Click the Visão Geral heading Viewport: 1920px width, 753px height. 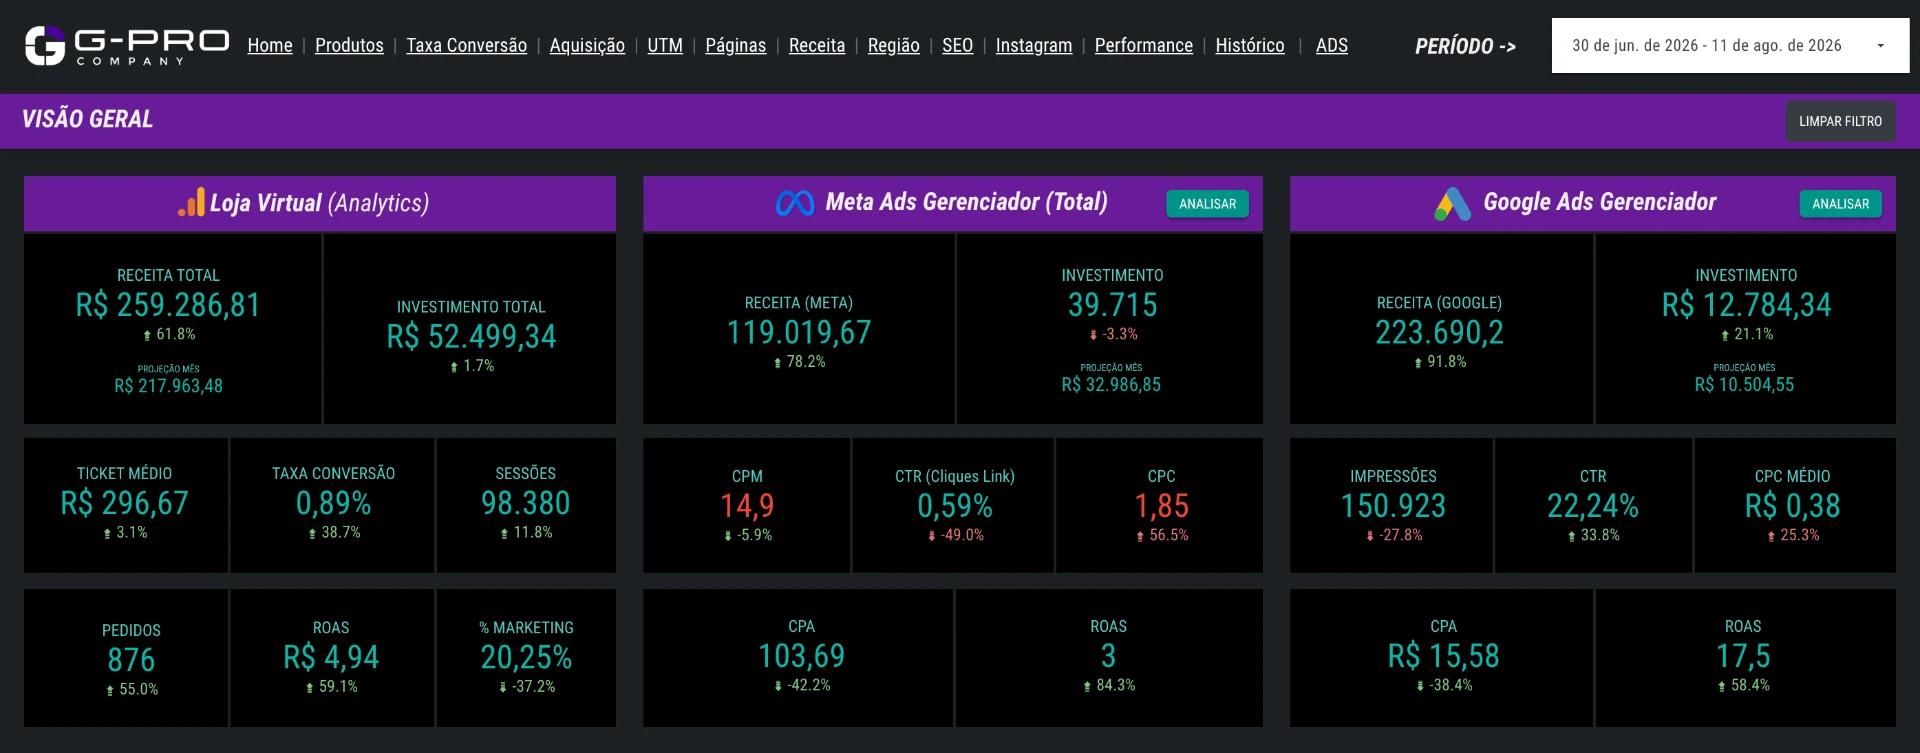point(88,120)
